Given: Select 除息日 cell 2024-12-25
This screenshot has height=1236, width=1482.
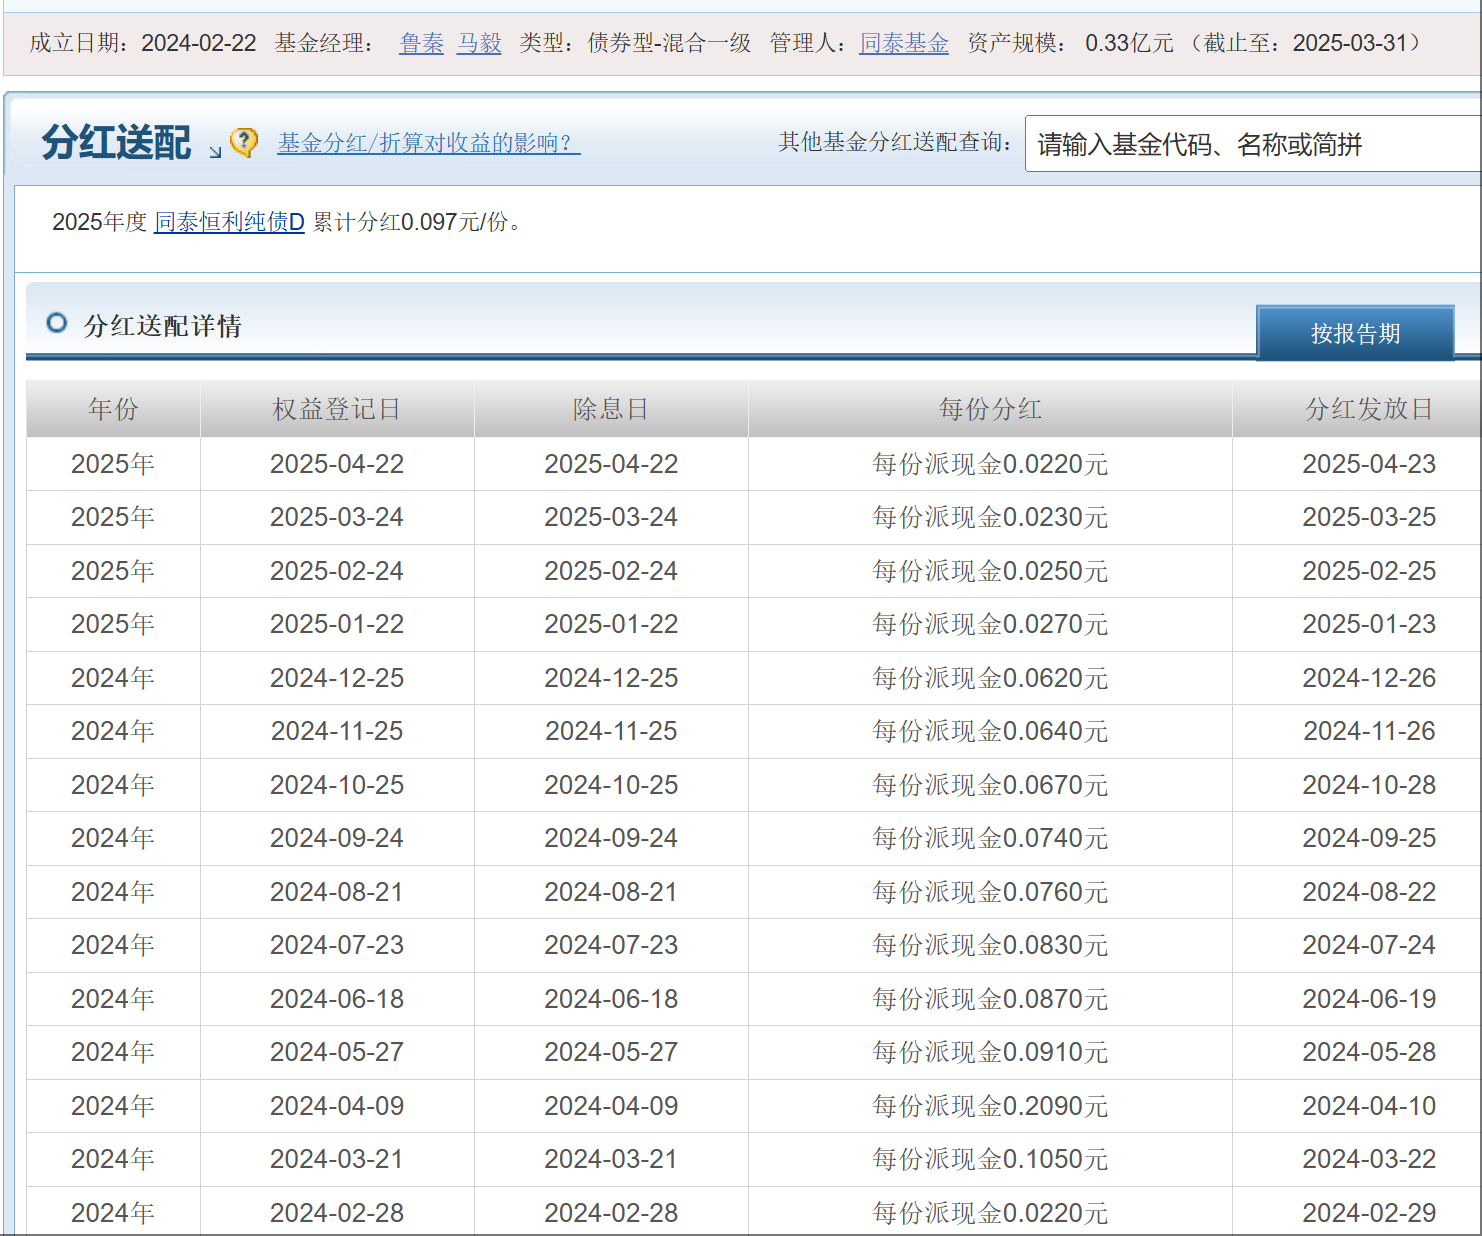Looking at the screenshot, I should coord(611,678).
